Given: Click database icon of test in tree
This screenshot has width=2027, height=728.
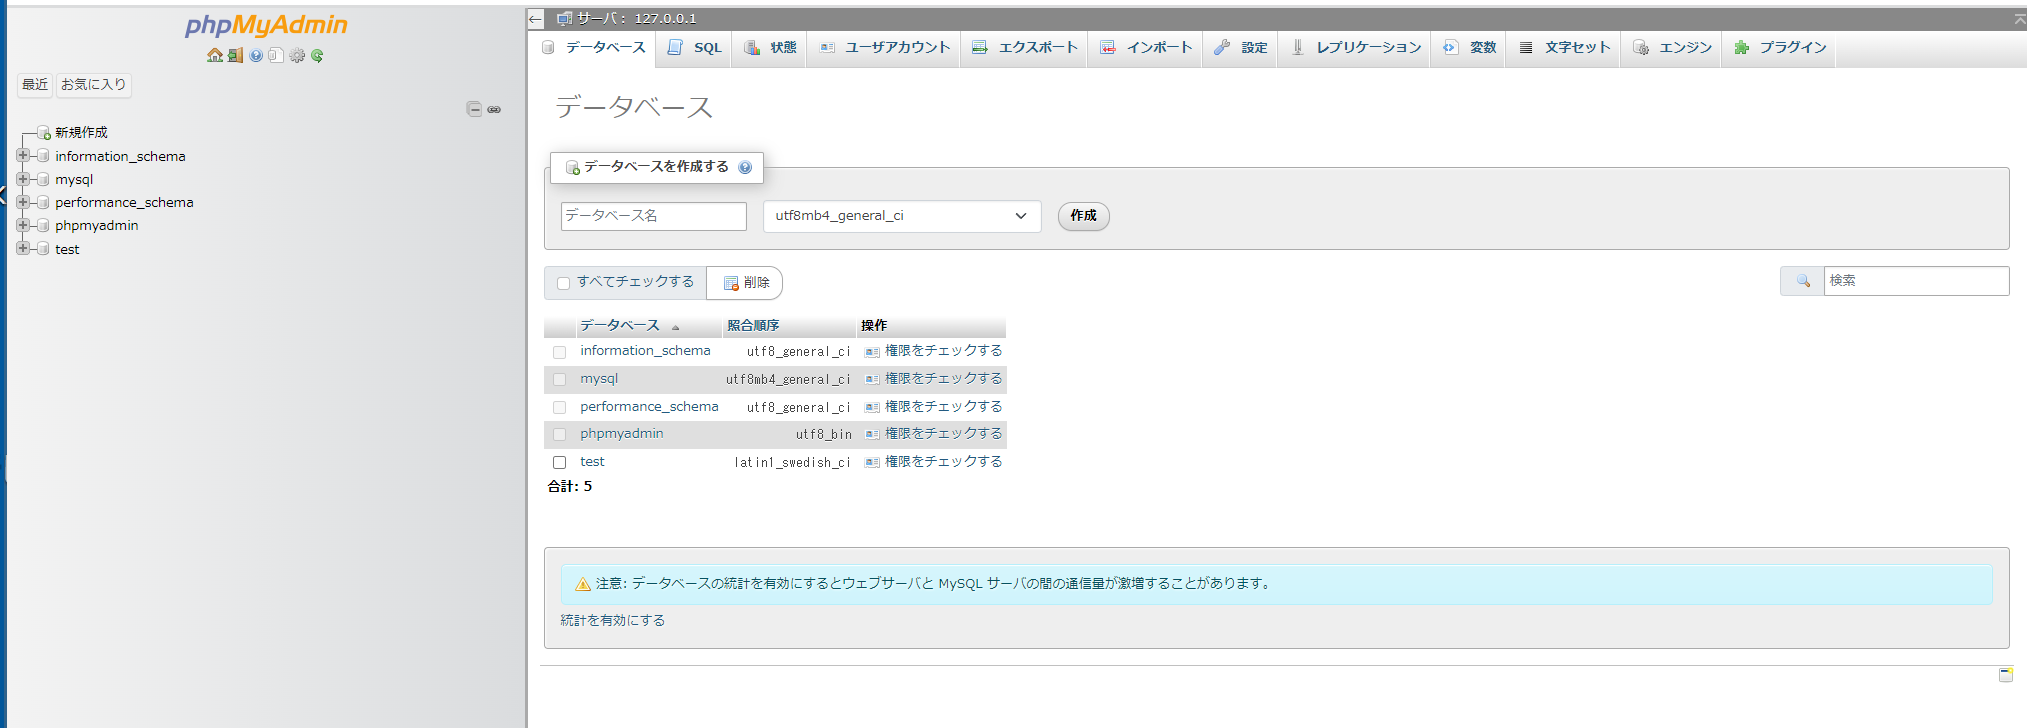Looking at the screenshot, I should [x=43, y=249].
